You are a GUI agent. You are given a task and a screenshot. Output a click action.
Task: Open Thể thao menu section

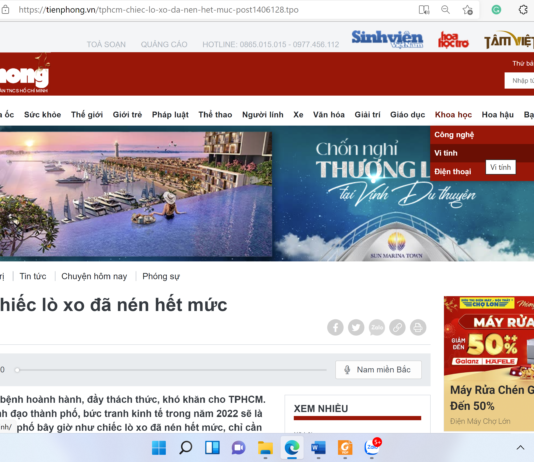tap(215, 115)
